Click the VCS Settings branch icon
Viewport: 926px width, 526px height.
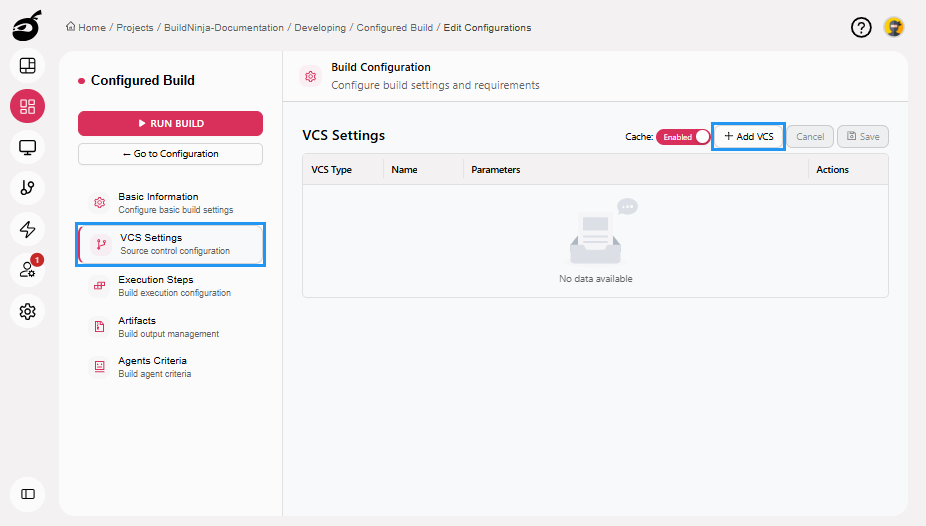click(102, 244)
